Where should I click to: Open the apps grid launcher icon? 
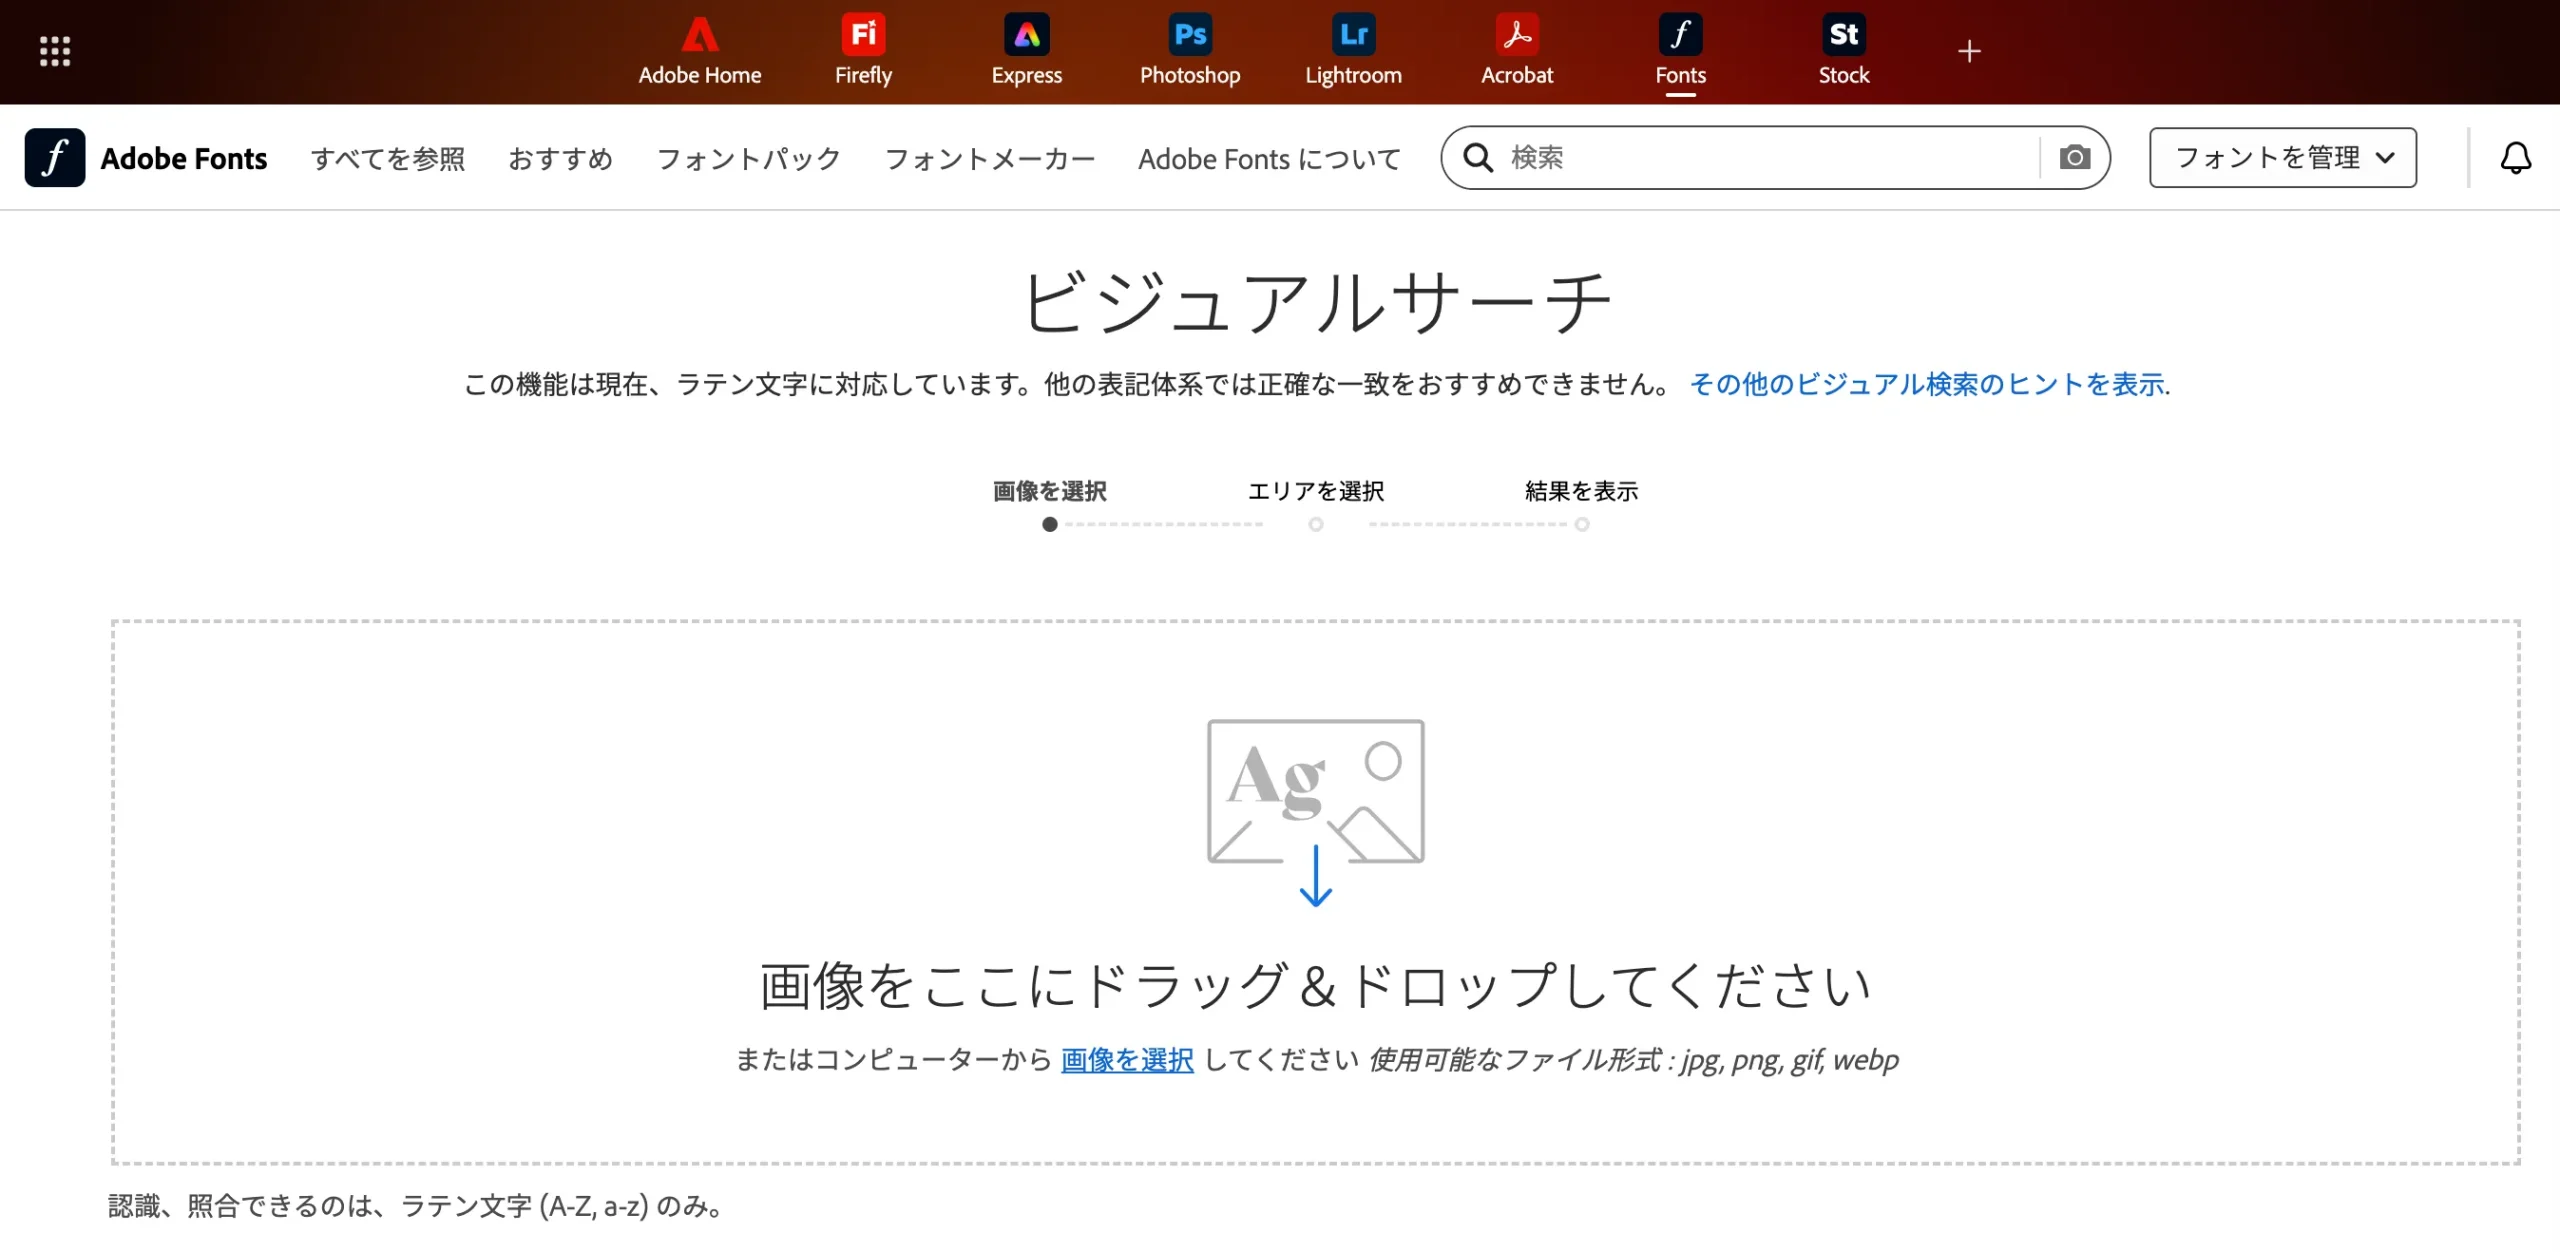tap(55, 51)
